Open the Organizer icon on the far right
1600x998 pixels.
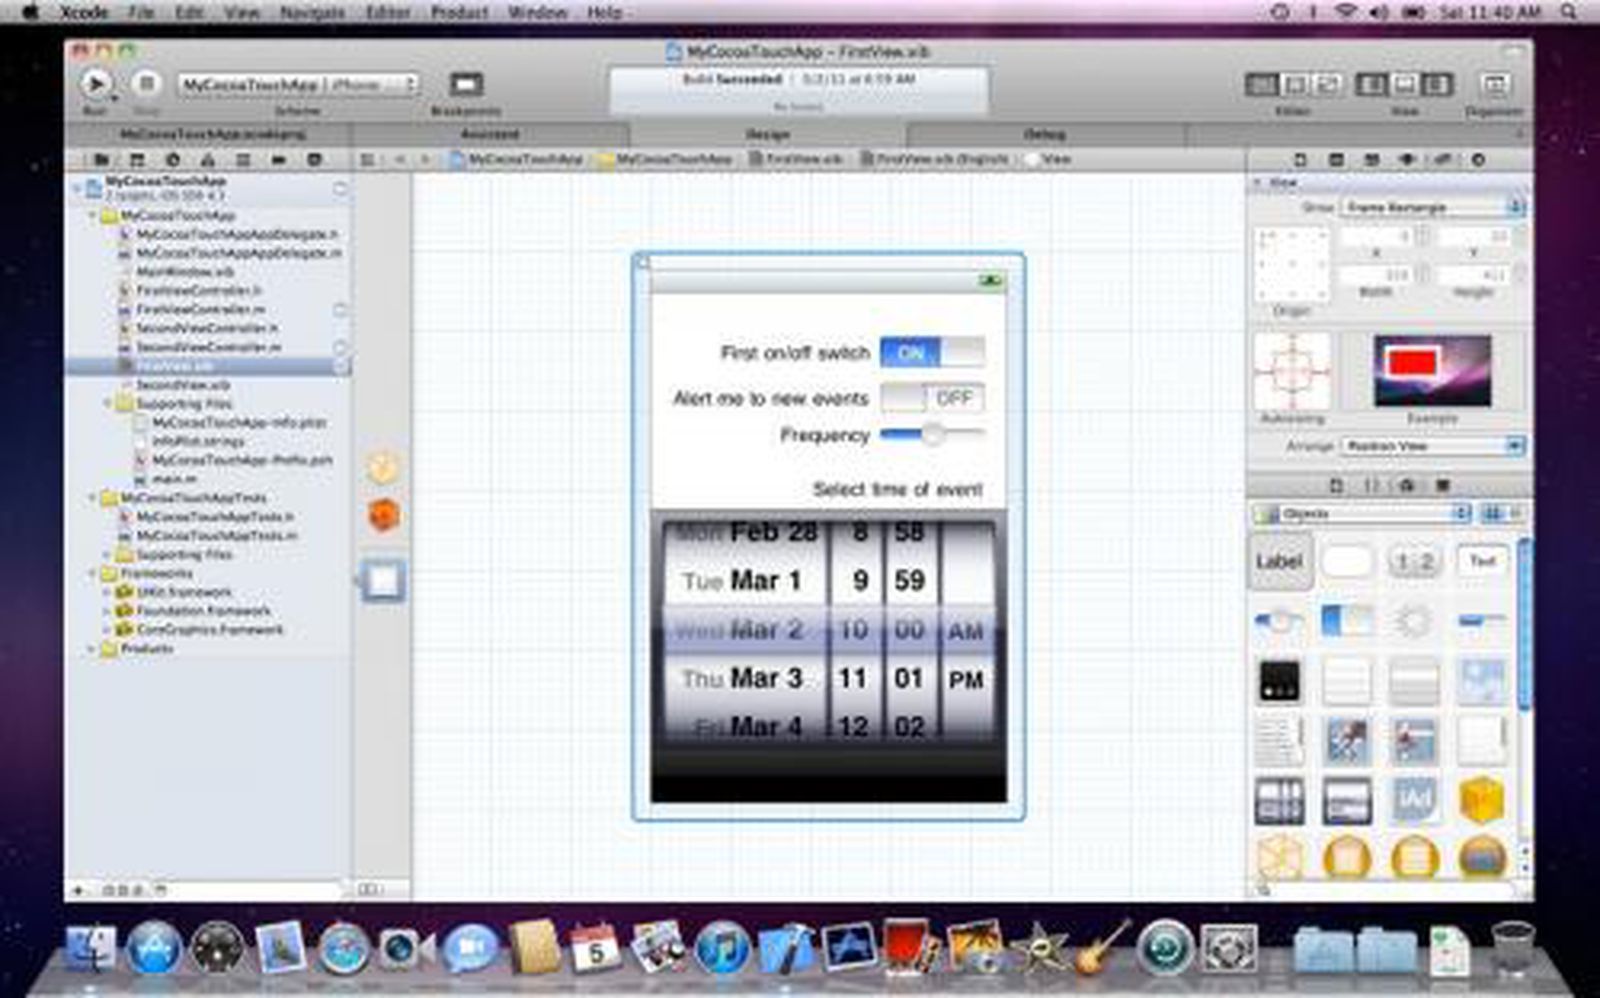1497,84
